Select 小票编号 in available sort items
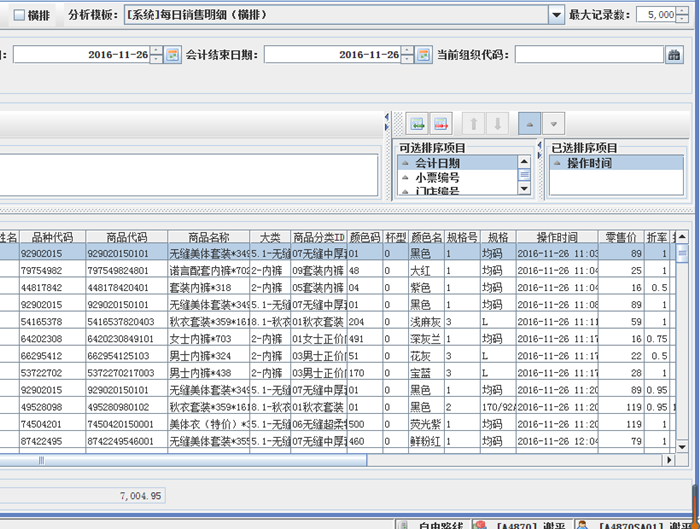 click(x=437, y=177)
